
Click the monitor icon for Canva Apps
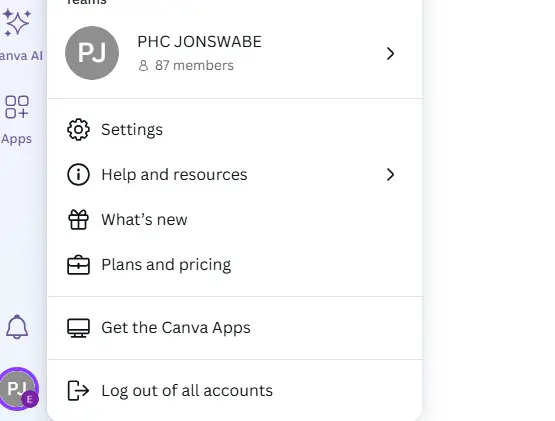(x=78, y=328)
